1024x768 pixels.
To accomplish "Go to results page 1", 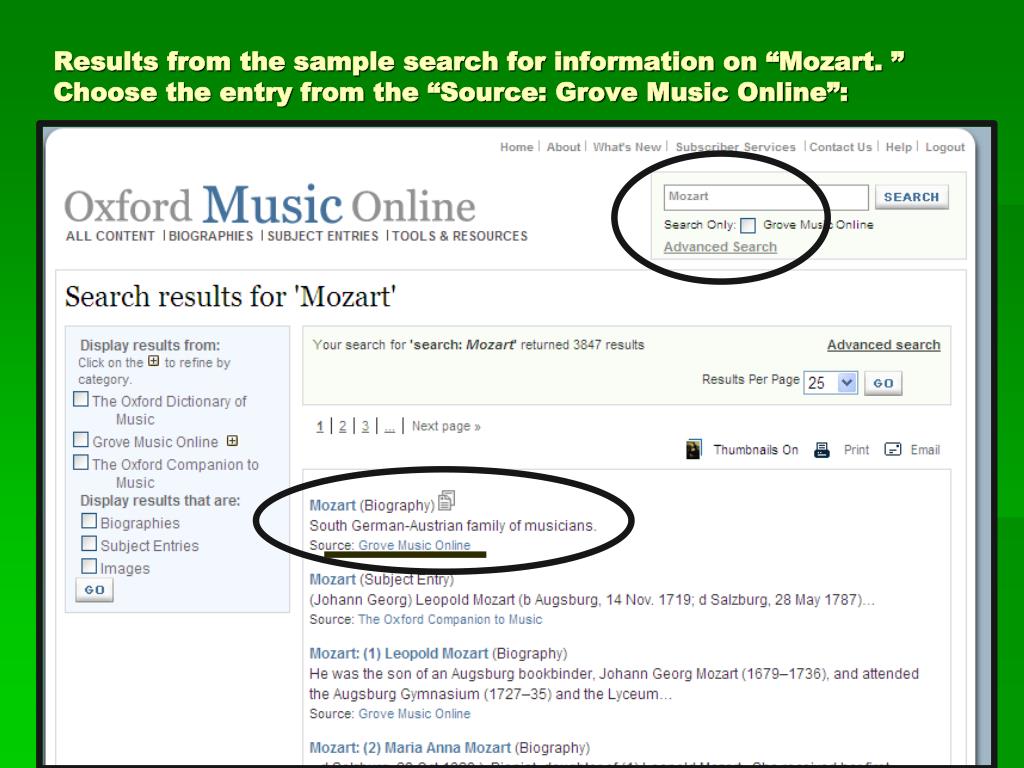I will pyautogui.click(x=320, y=426).
